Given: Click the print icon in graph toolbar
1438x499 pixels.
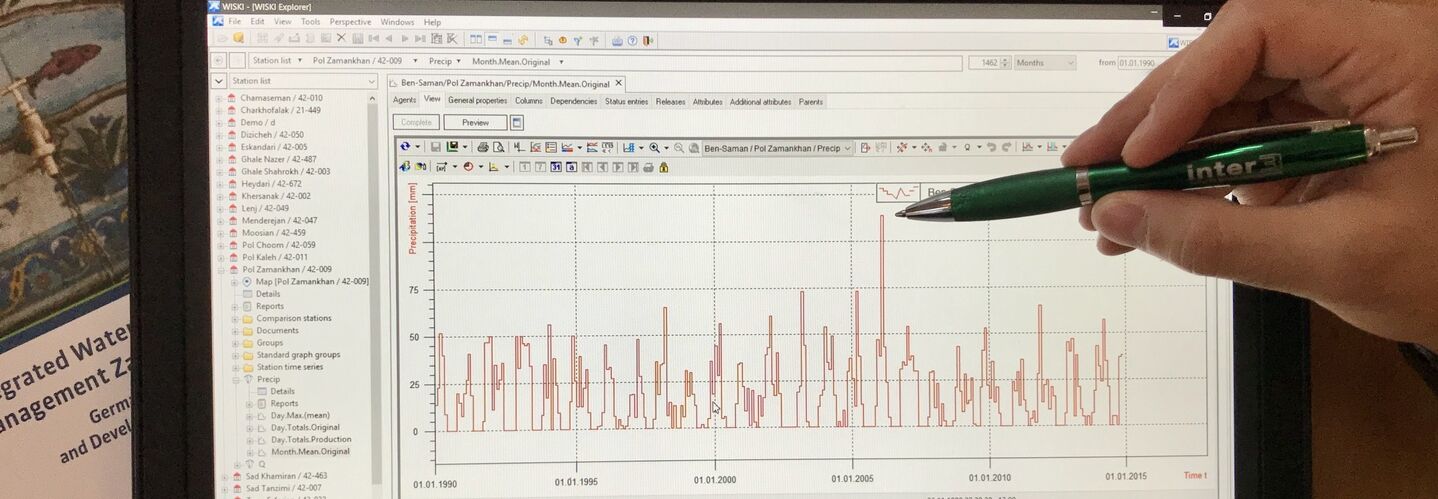Looking at the screenshot, I should [483, 148].
